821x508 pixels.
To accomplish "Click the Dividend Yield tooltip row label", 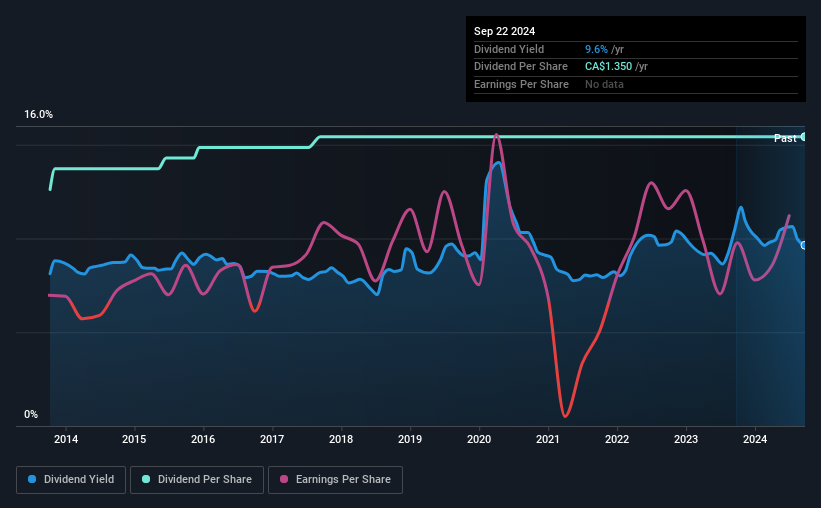I will click(509, 49).
